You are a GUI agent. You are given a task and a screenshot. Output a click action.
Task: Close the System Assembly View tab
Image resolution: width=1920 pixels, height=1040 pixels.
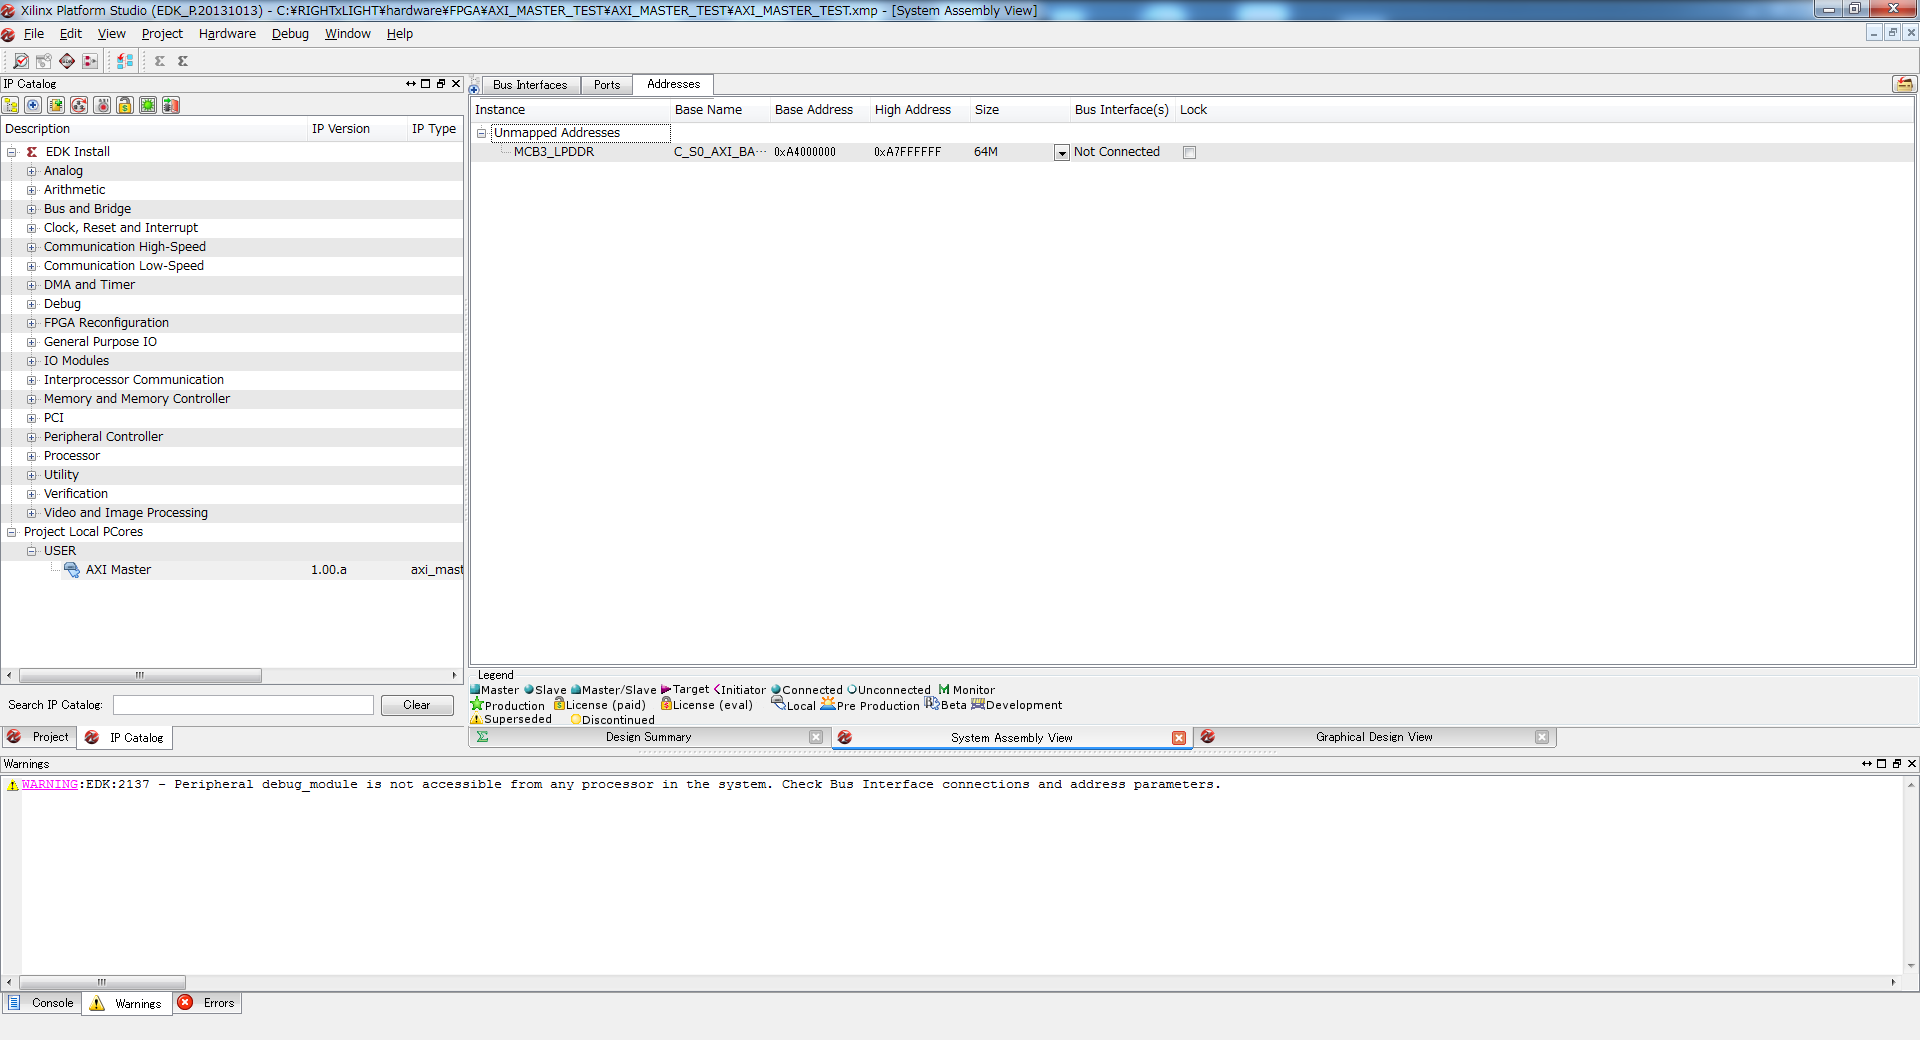pos(1179,738)
